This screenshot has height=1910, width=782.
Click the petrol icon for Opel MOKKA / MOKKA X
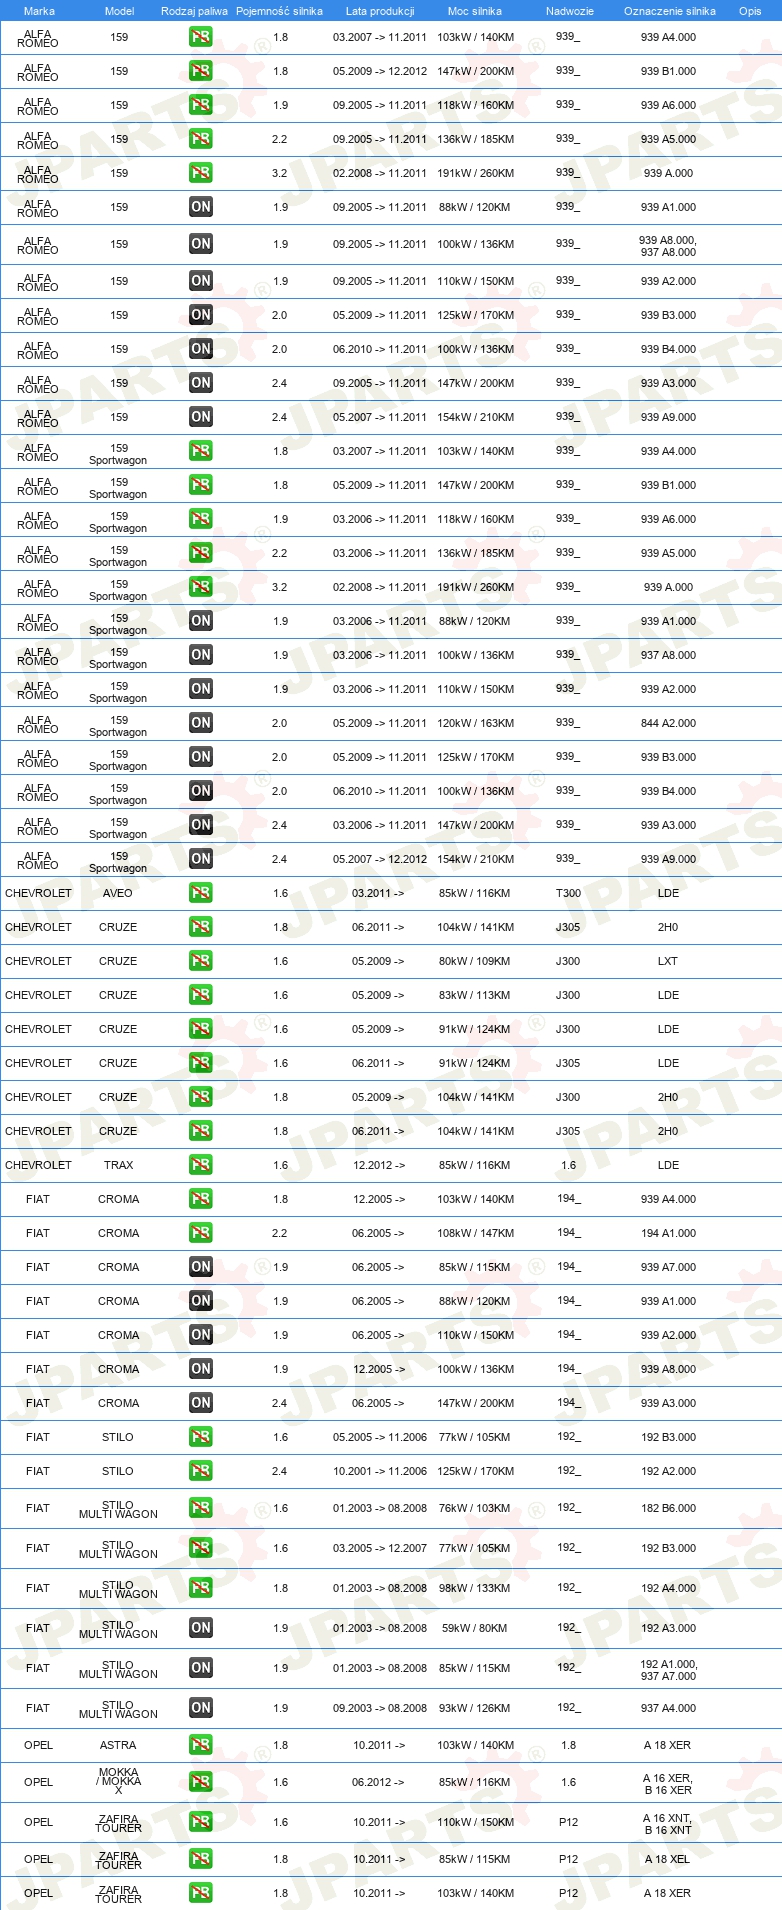[x=201, y=1782]
